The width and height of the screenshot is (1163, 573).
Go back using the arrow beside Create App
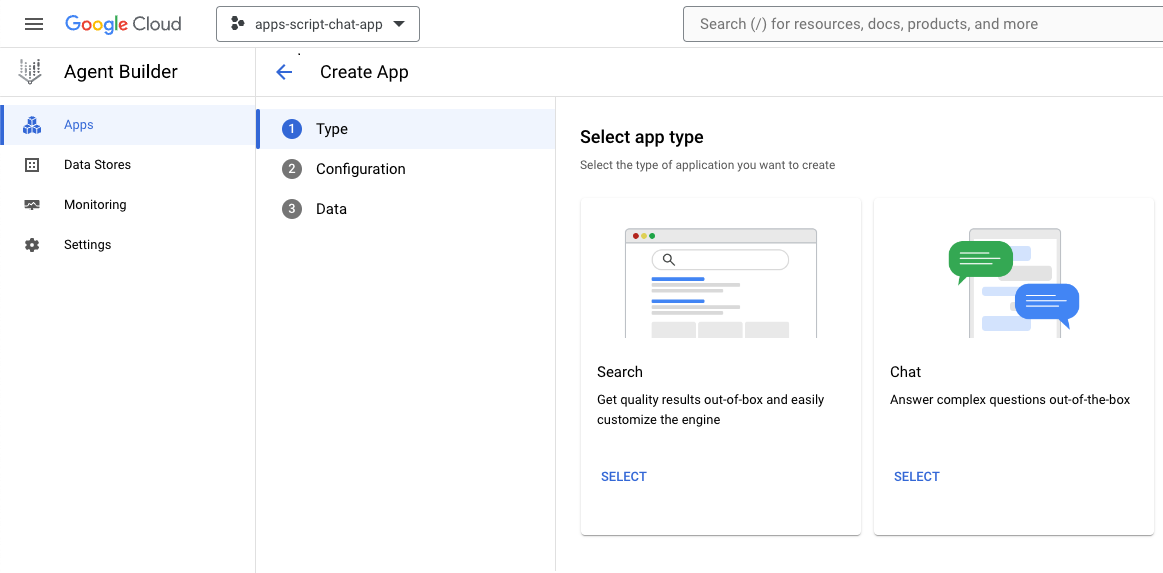(x=284, y=72)
